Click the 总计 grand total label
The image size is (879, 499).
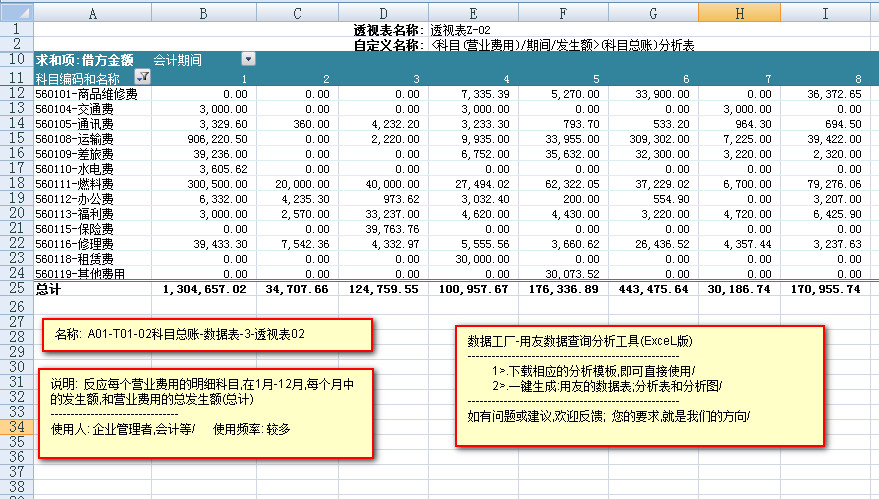pyautogui.click(x=50, y=289)
